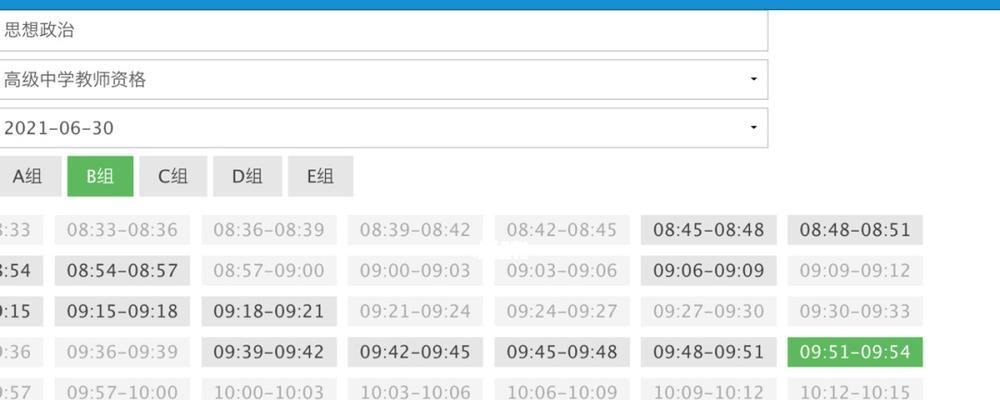Click the disabled 09:00-09:03 slot
The height and width of the screenshot is (400, 1000).
click(x=415, y=270)
